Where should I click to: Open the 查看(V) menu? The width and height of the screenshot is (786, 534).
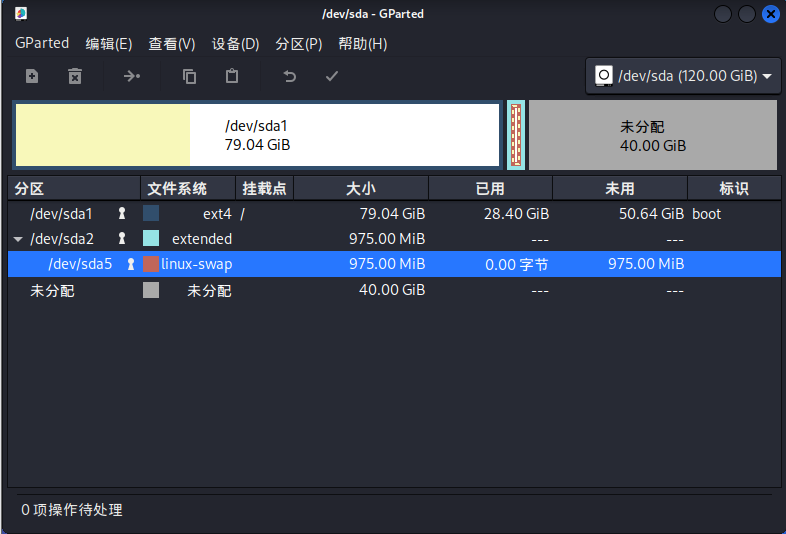pos(172,44)
